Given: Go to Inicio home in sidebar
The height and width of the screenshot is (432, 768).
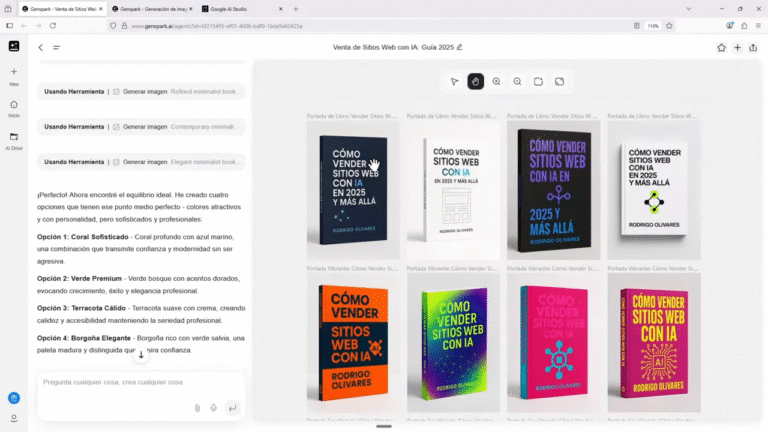Looking at the screenshot, I should 14,108.
